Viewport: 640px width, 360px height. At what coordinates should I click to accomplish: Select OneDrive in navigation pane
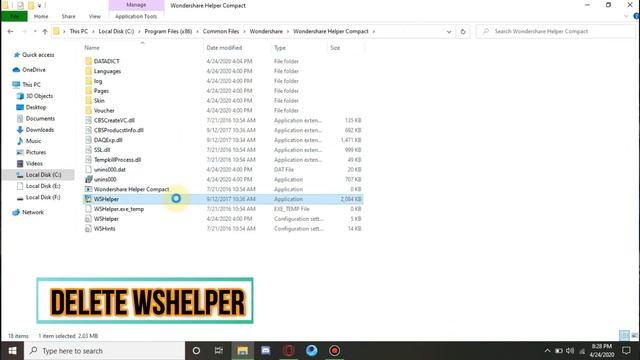pos(33,70)
